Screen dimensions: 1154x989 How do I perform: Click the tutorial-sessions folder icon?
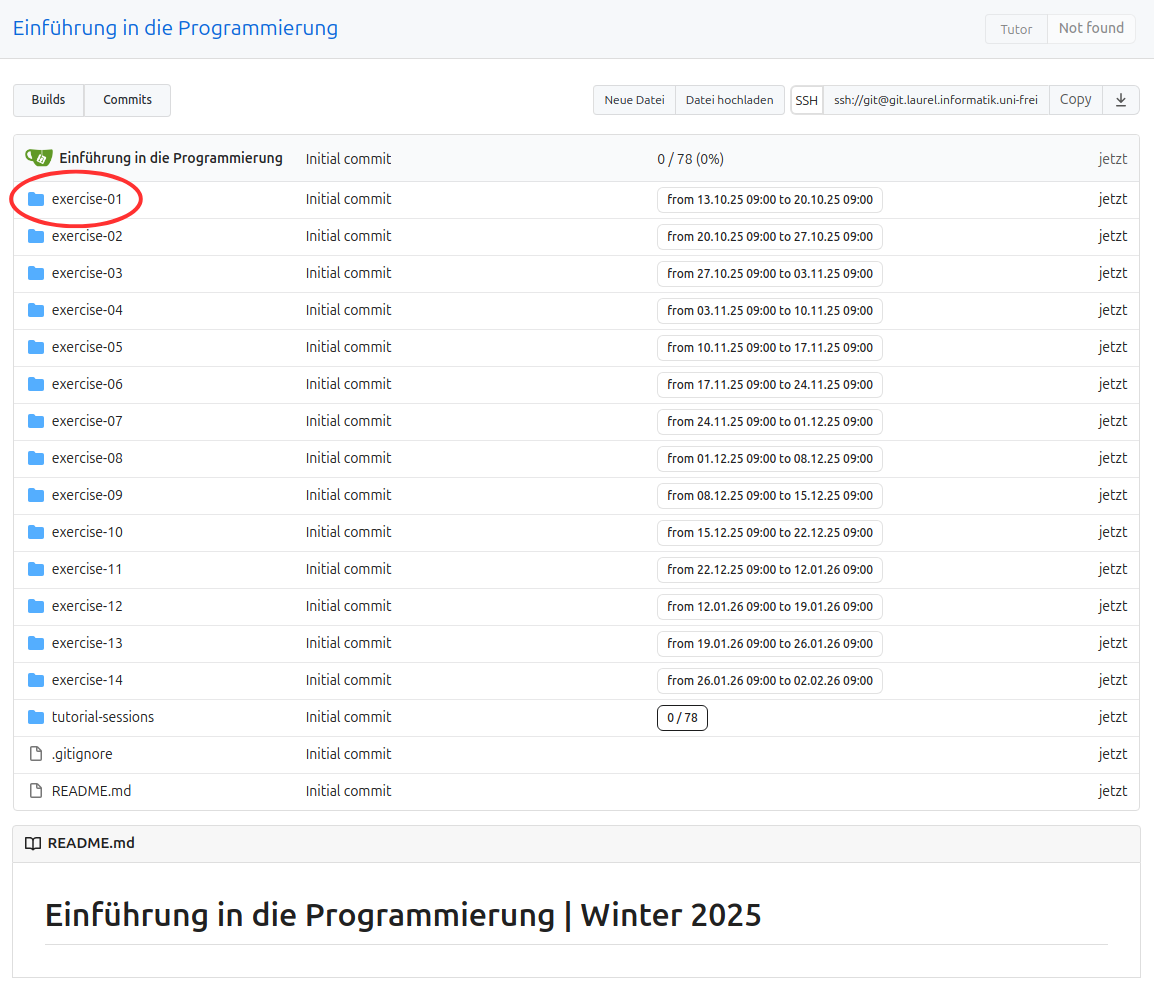click(36, 717)
